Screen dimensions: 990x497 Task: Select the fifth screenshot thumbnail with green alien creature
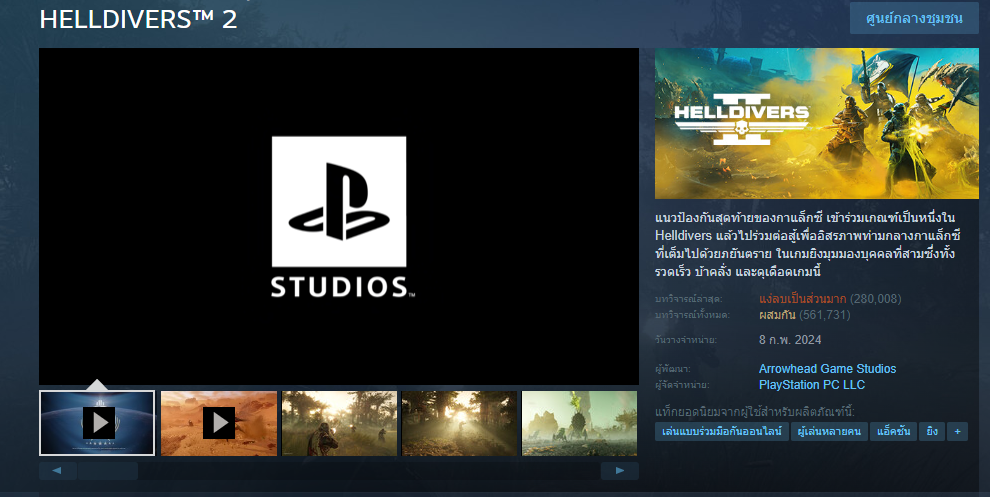coord(579,423)
